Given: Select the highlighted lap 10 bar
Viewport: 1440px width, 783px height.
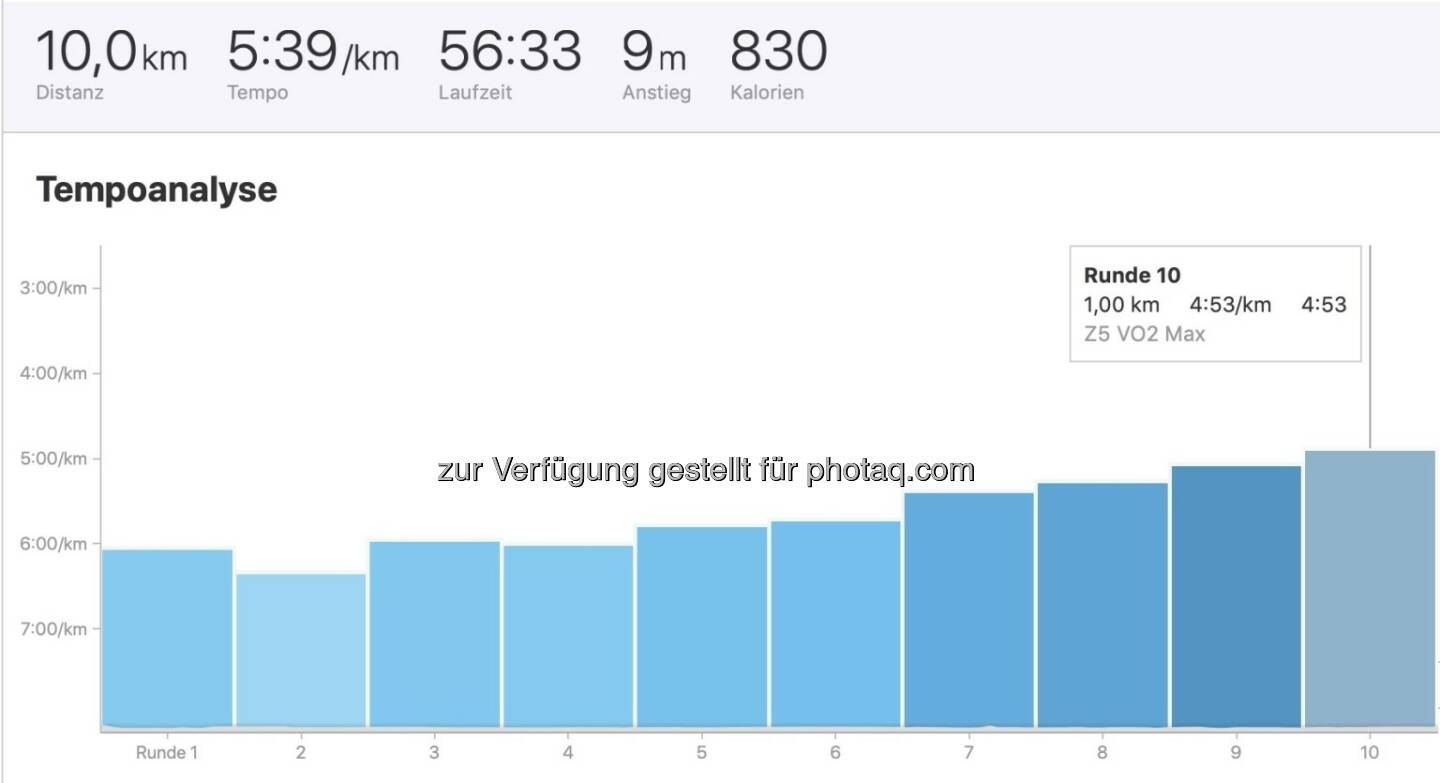Looking at the screenshot, I should click(1370, 588).
